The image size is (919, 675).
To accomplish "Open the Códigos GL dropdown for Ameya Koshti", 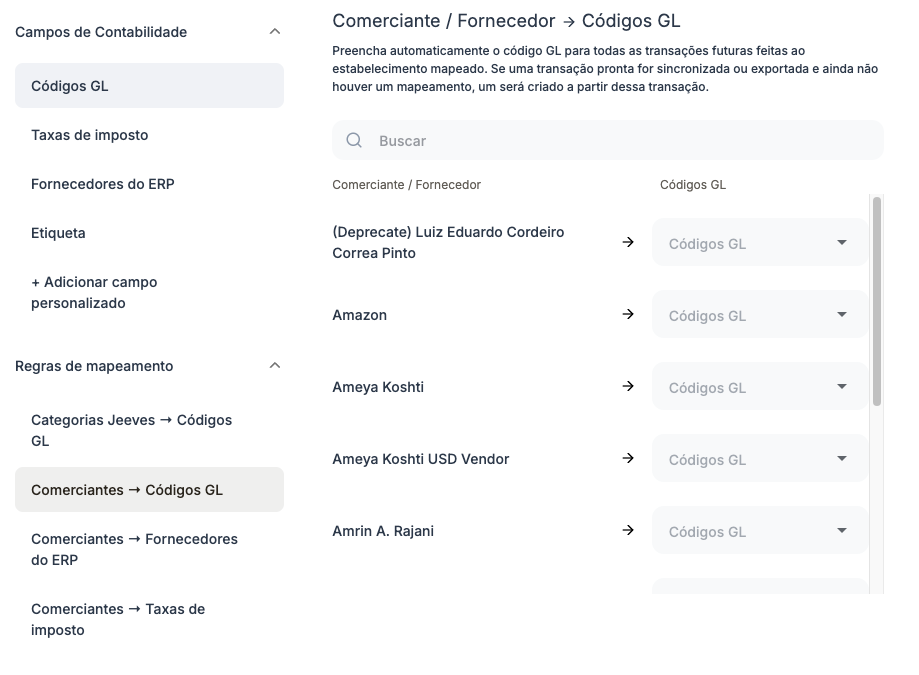I will (x=760, y=387).
